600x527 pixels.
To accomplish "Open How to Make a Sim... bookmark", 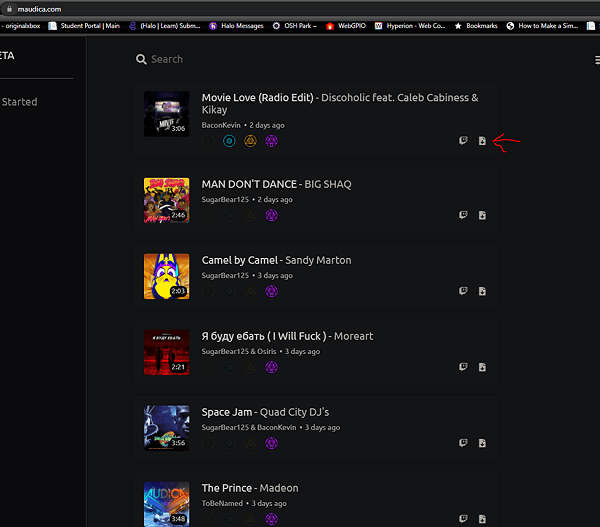I will pyautogui.click(x=542, y=26).
